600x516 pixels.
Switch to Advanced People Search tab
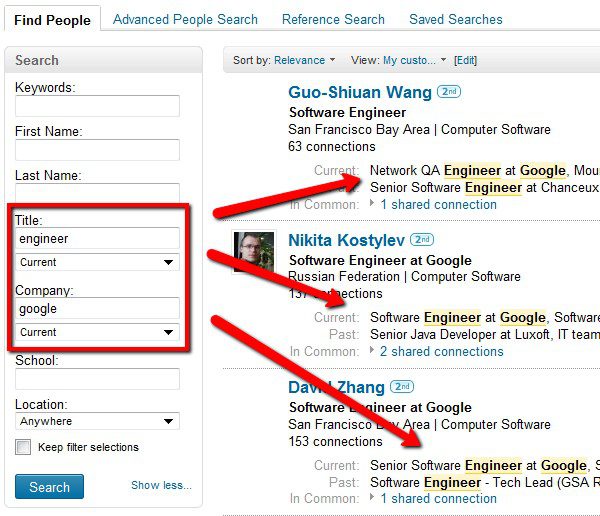pyautogui.click(x=185, y=19)
